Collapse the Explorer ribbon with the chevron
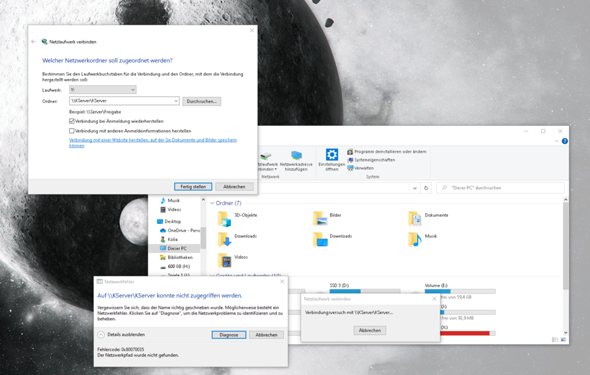Screen dimensions: 590x375 [557, 141]
